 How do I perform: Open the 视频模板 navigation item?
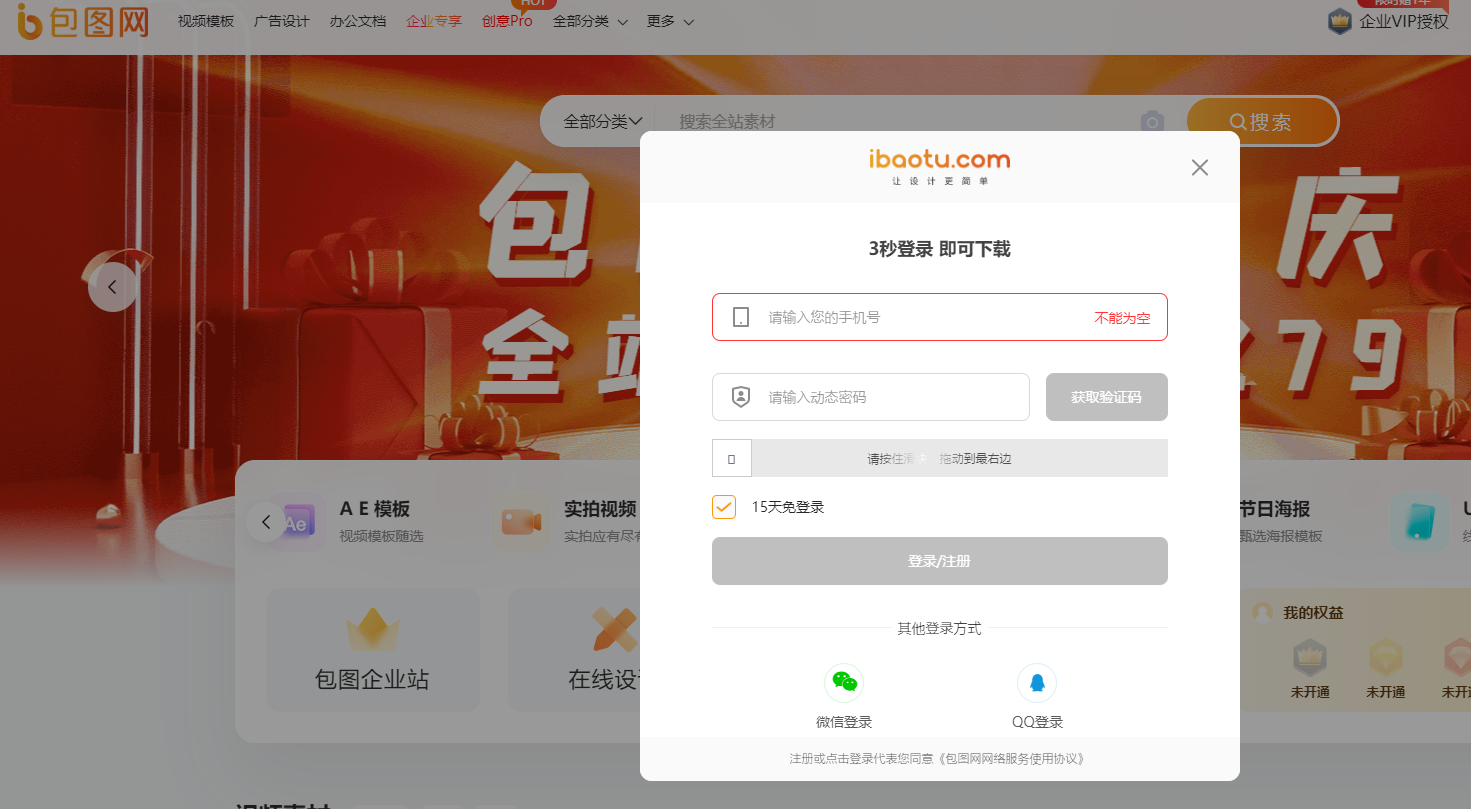[x=206, y=21]
